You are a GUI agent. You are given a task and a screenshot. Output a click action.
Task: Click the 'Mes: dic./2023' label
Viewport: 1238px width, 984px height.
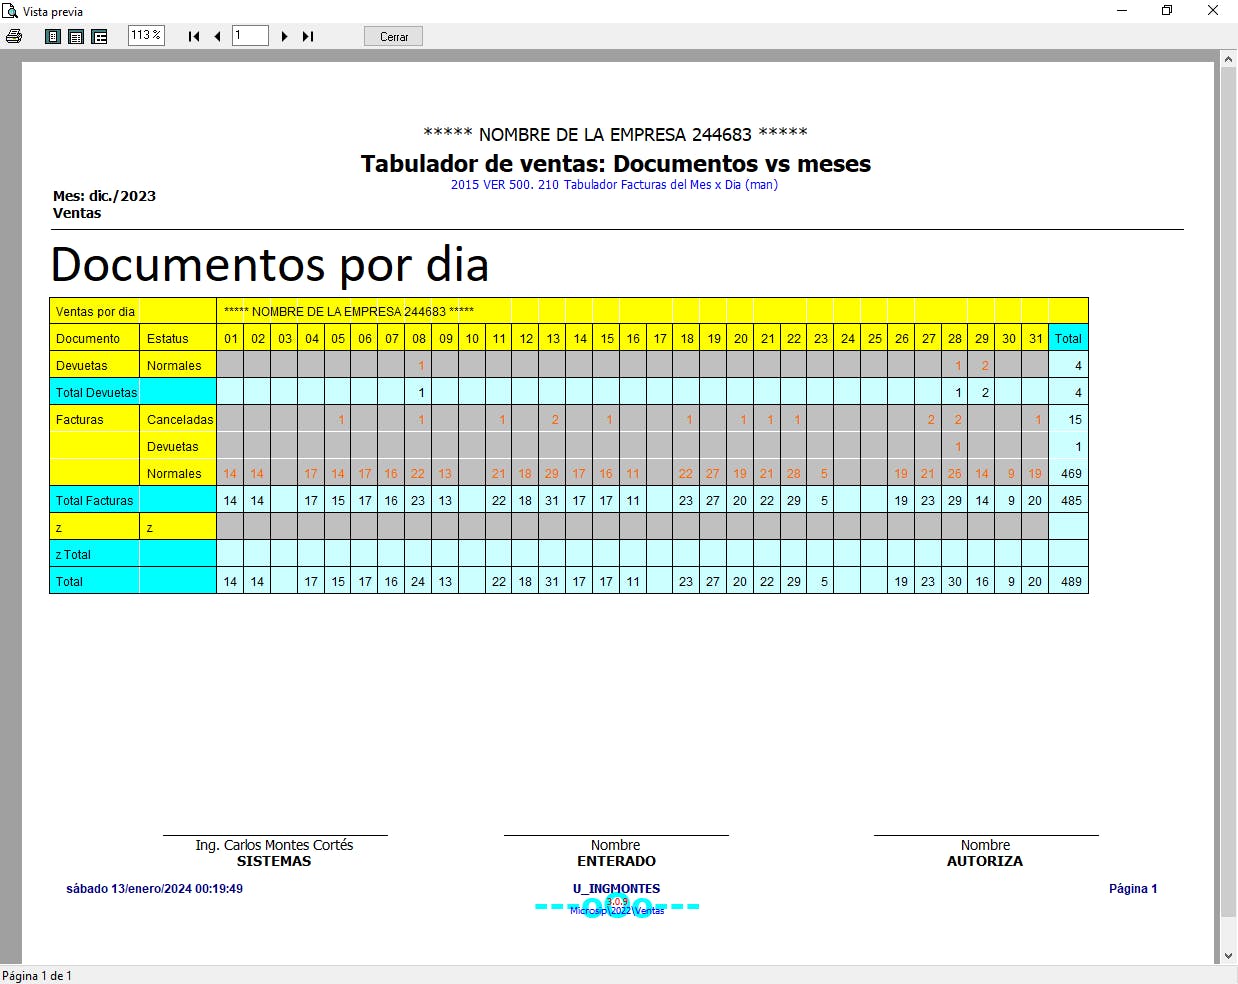tap(104, 196)
